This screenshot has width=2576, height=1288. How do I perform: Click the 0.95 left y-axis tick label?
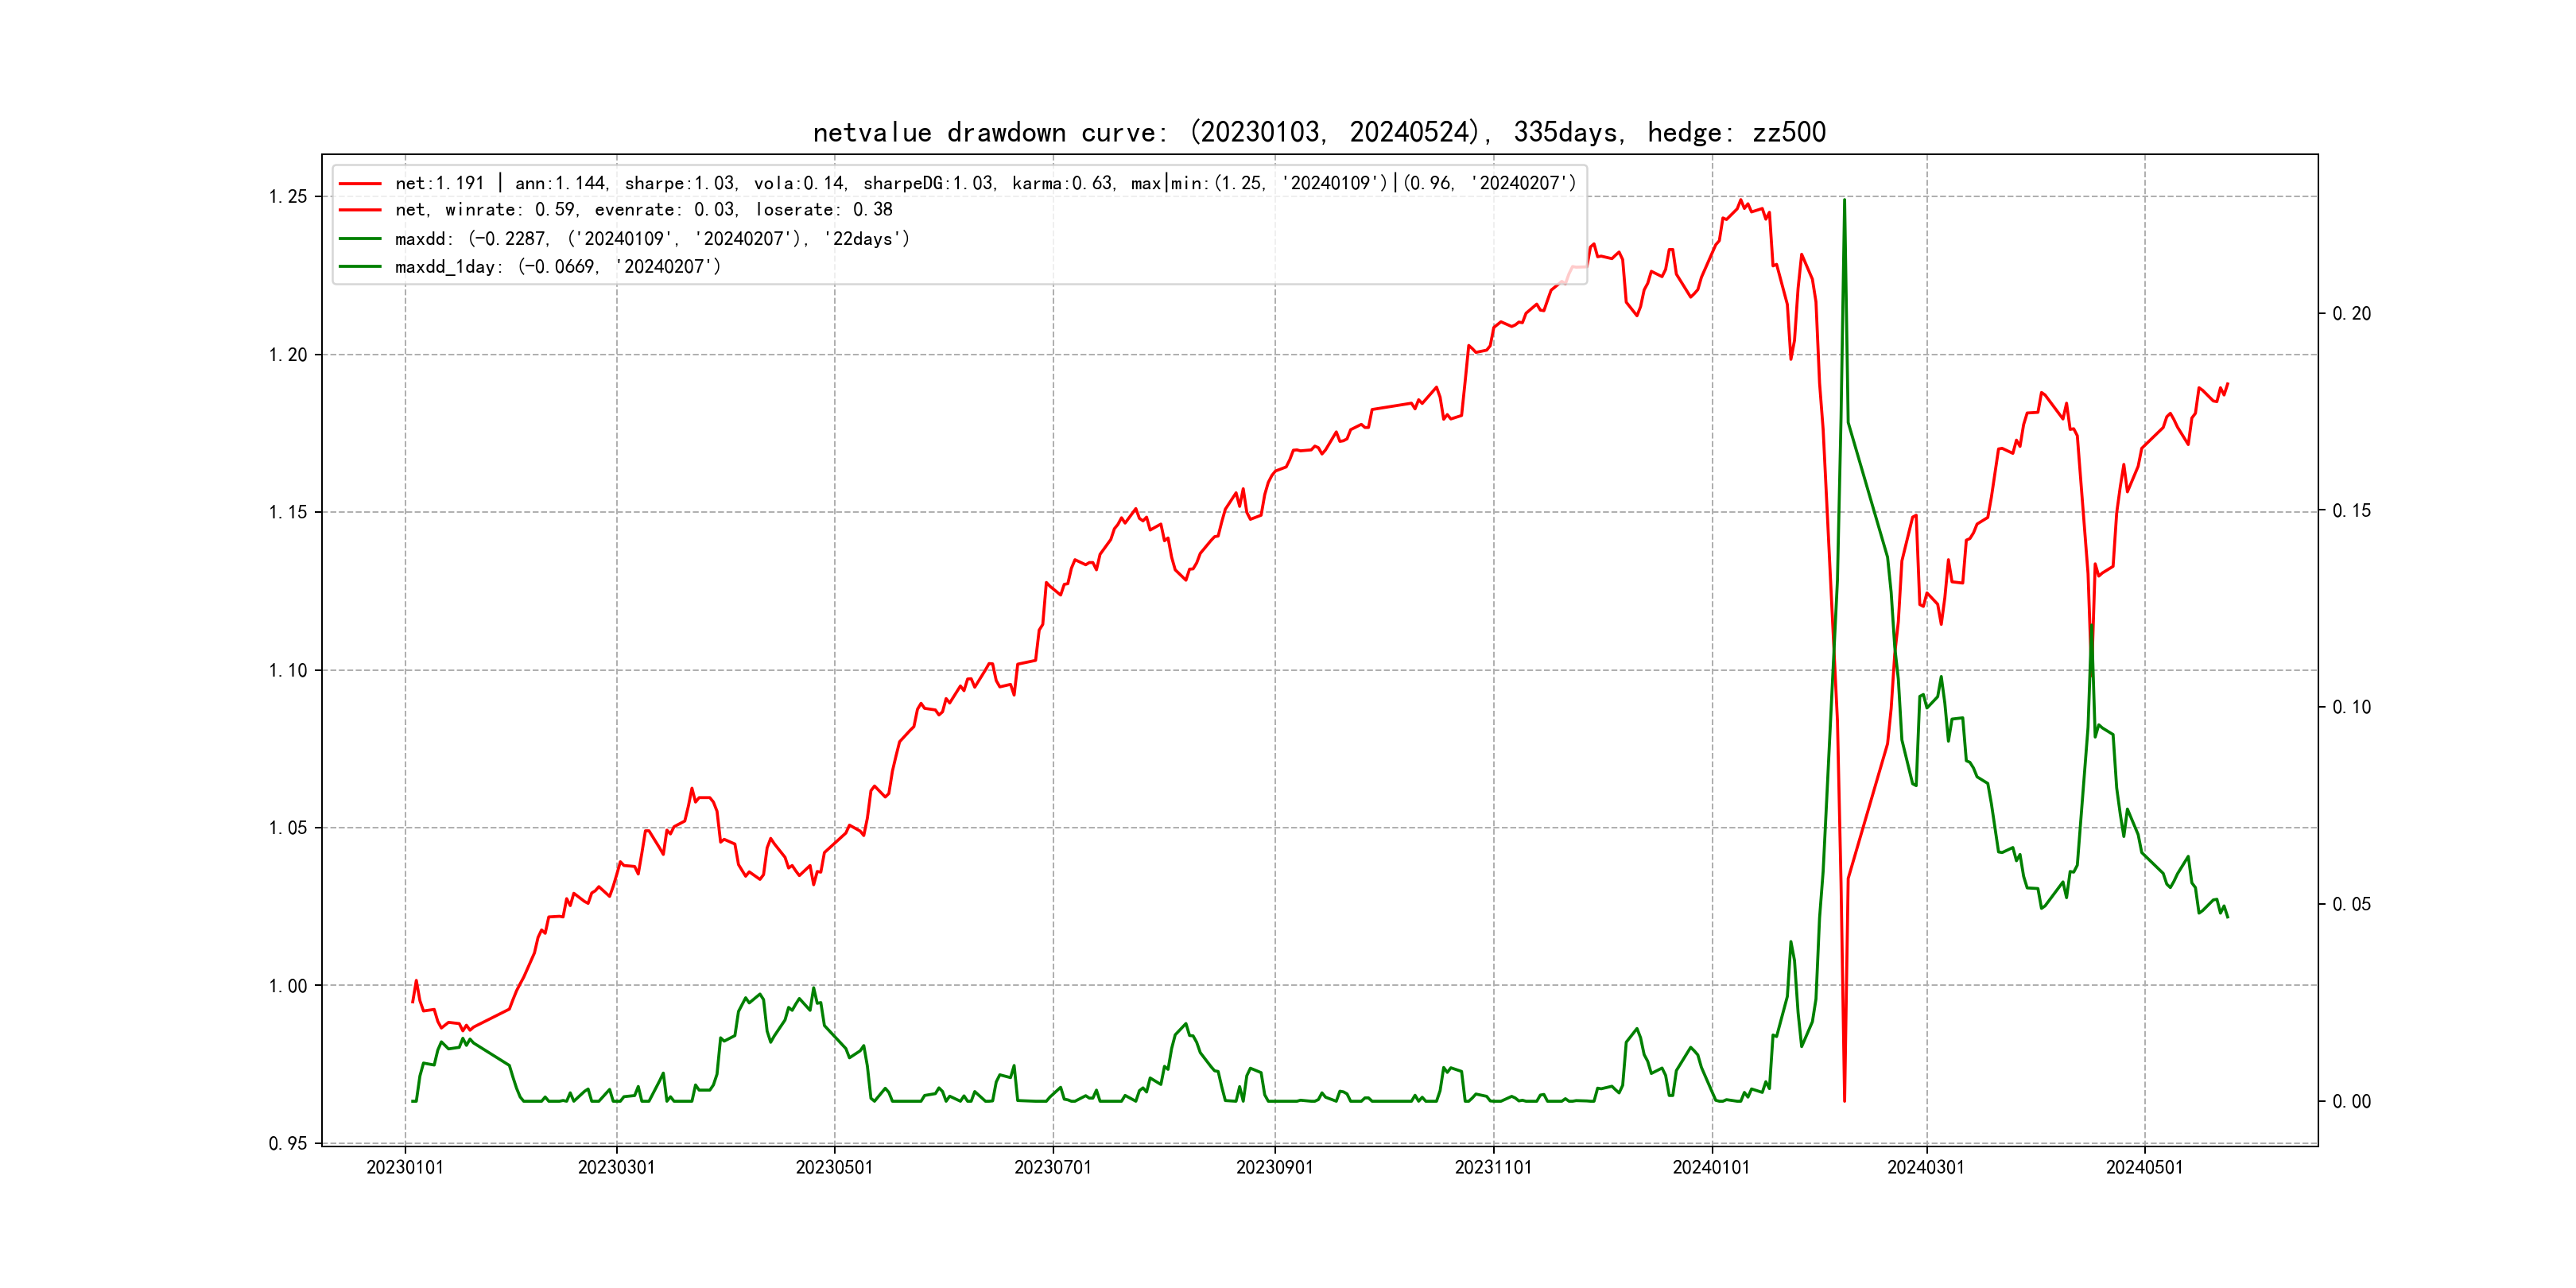(x=288, y=1143)
